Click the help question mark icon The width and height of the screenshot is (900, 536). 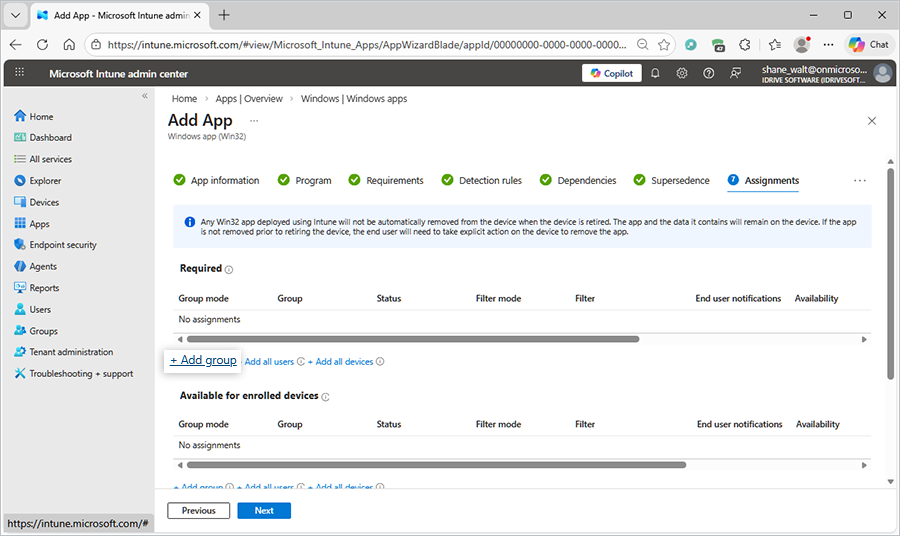tap(709, 73)
